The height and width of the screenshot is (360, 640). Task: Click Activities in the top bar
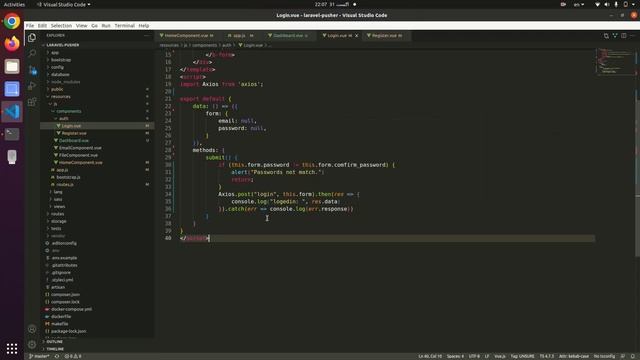14,4
